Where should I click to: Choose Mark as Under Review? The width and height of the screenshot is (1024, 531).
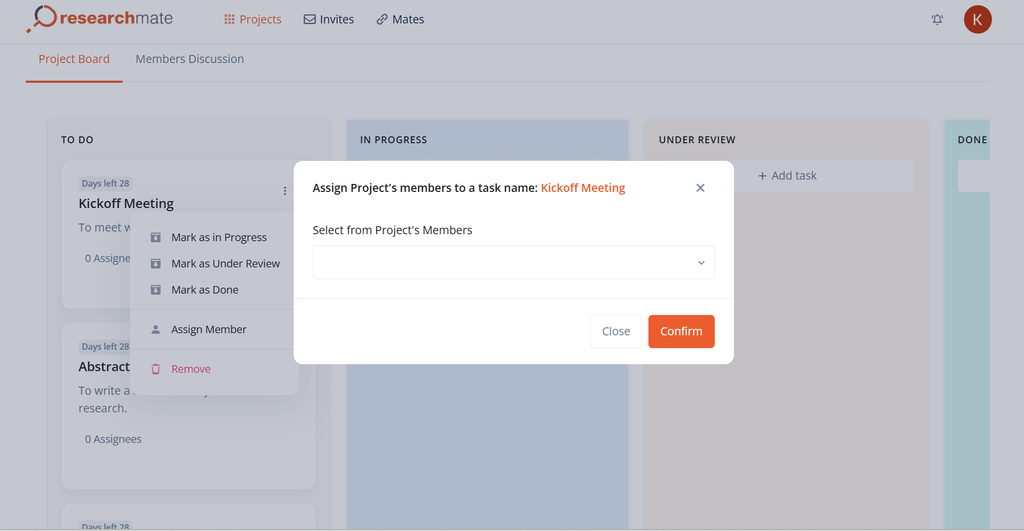(x=214, y=263)
